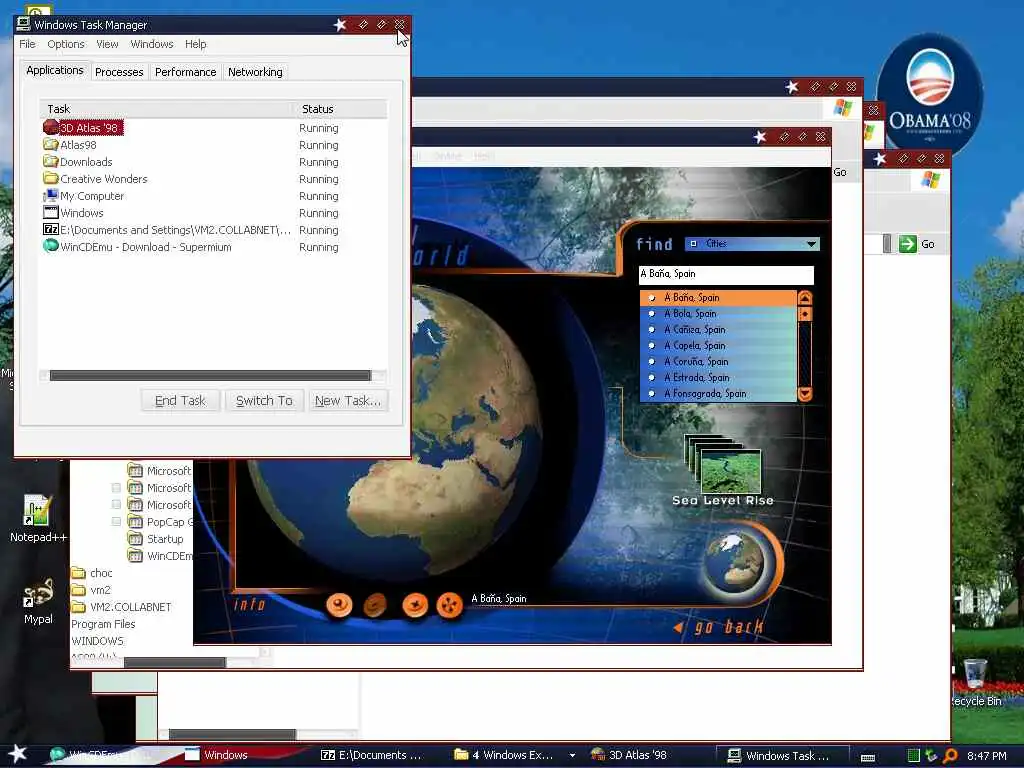The height and width of the screenshot is (768, 1024).
Task: Select WINDOWS in the folder tree
Action: (x=97, y=641)
